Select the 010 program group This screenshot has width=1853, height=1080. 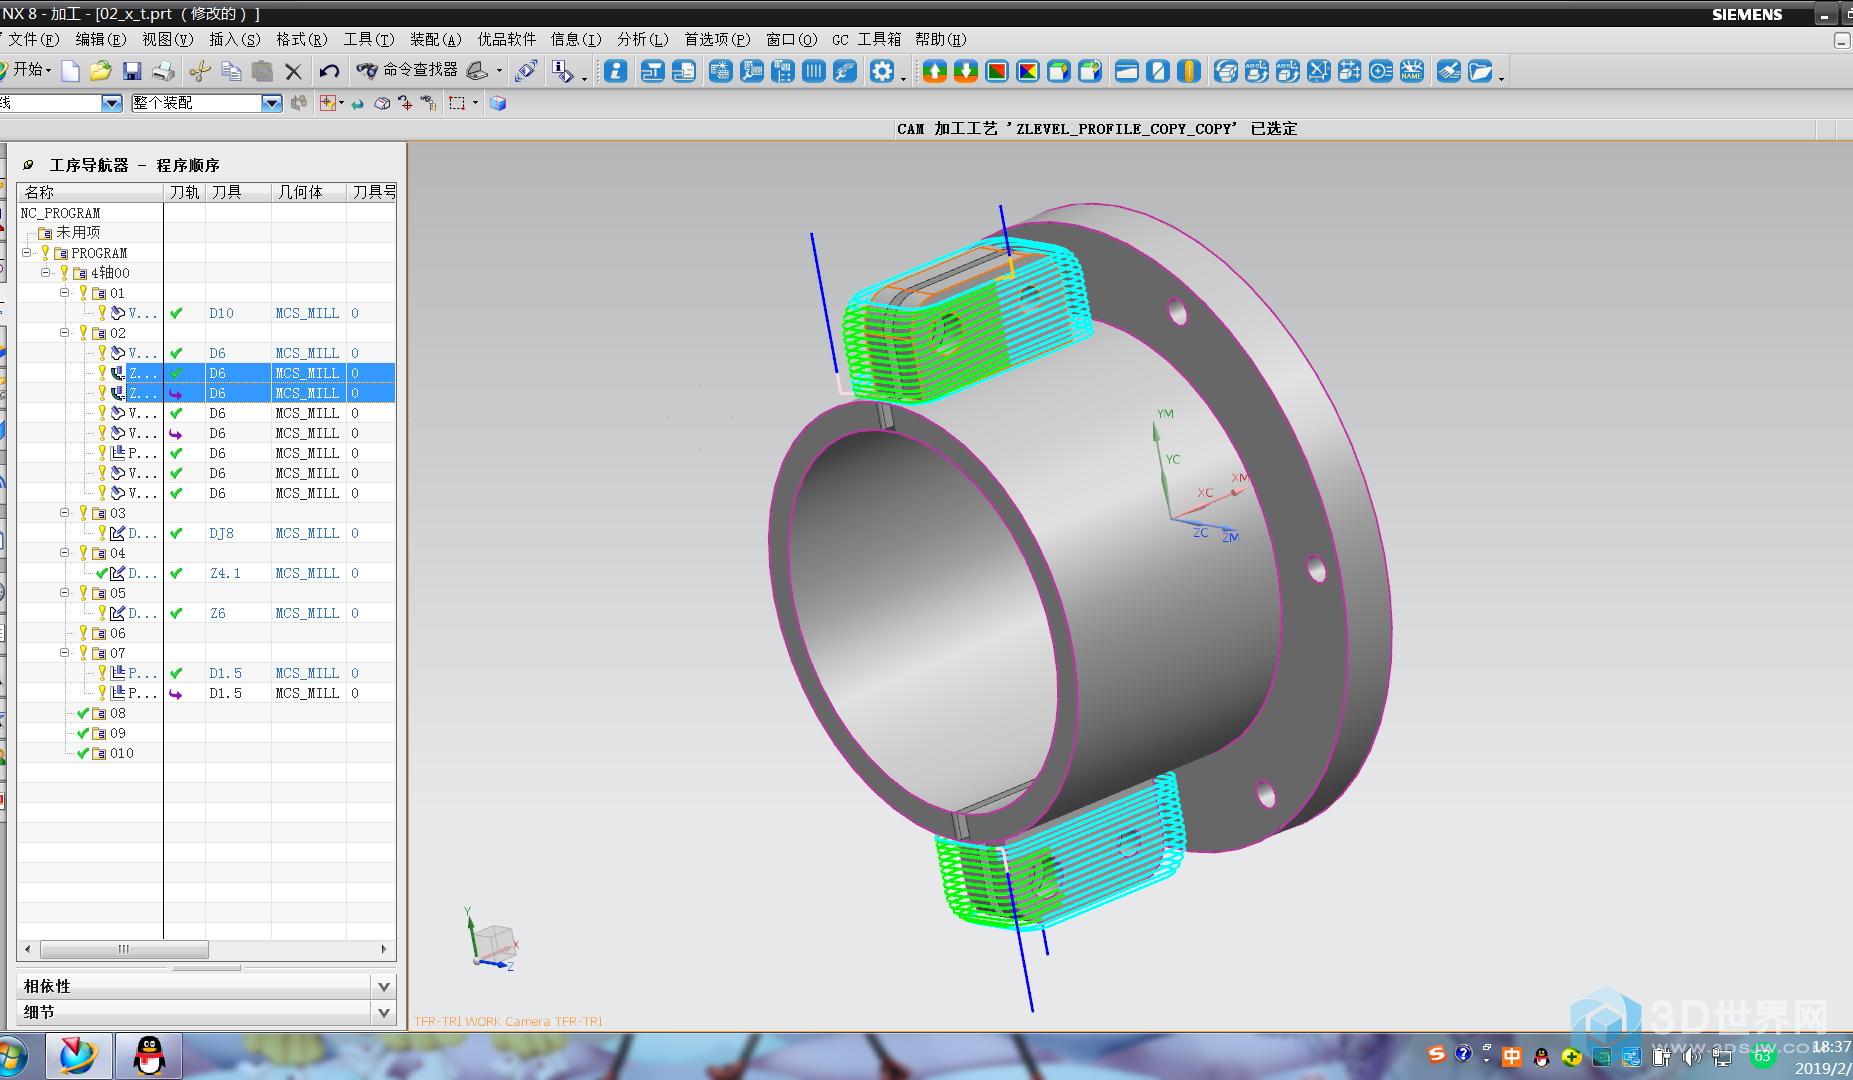tap(121, 753)
